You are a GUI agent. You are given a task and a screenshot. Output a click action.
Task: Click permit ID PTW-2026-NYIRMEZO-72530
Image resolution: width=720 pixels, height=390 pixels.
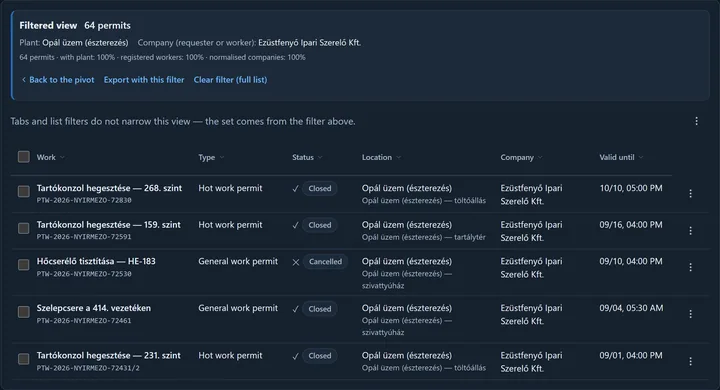[84, 274]
